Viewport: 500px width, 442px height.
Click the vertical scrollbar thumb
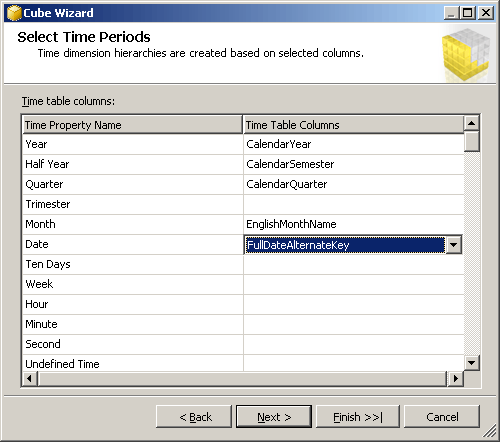[471, 141]
